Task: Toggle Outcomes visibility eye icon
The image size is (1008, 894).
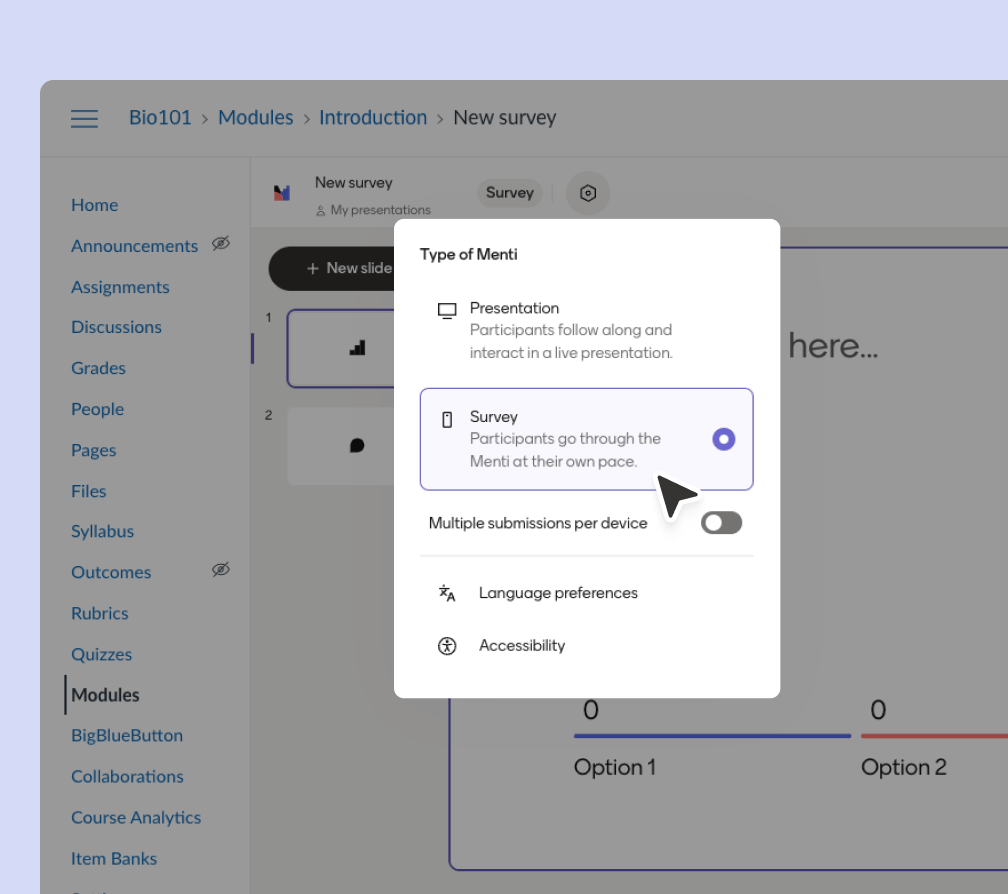Action: coord(221,570)
